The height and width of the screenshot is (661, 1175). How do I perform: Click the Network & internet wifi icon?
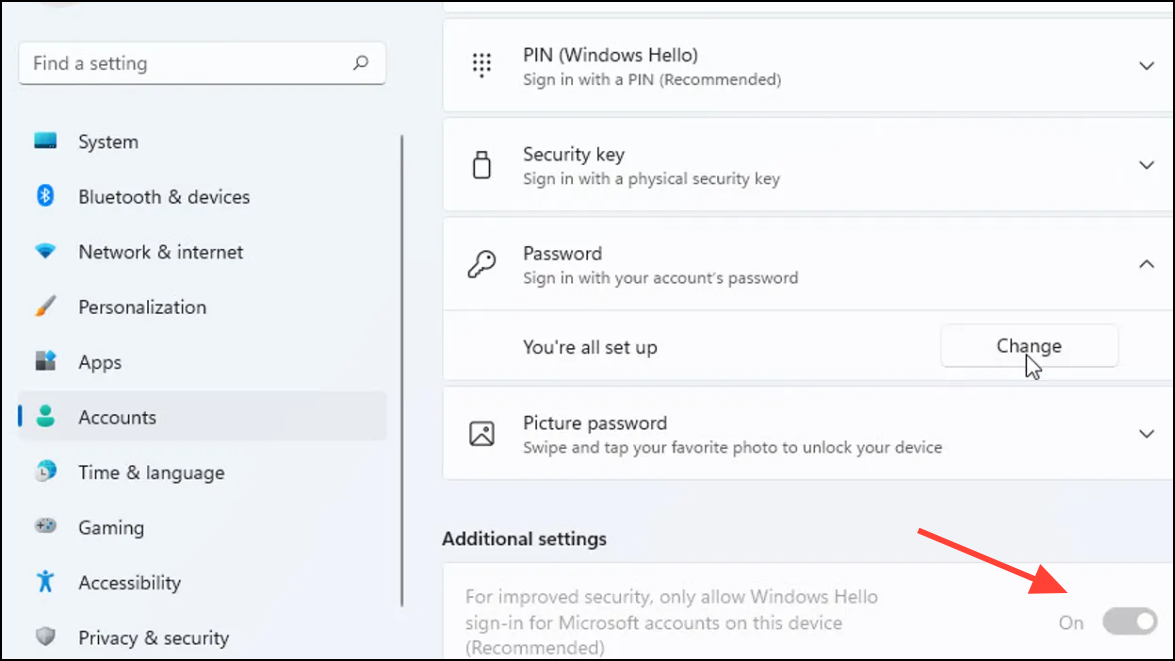(45, 252)
